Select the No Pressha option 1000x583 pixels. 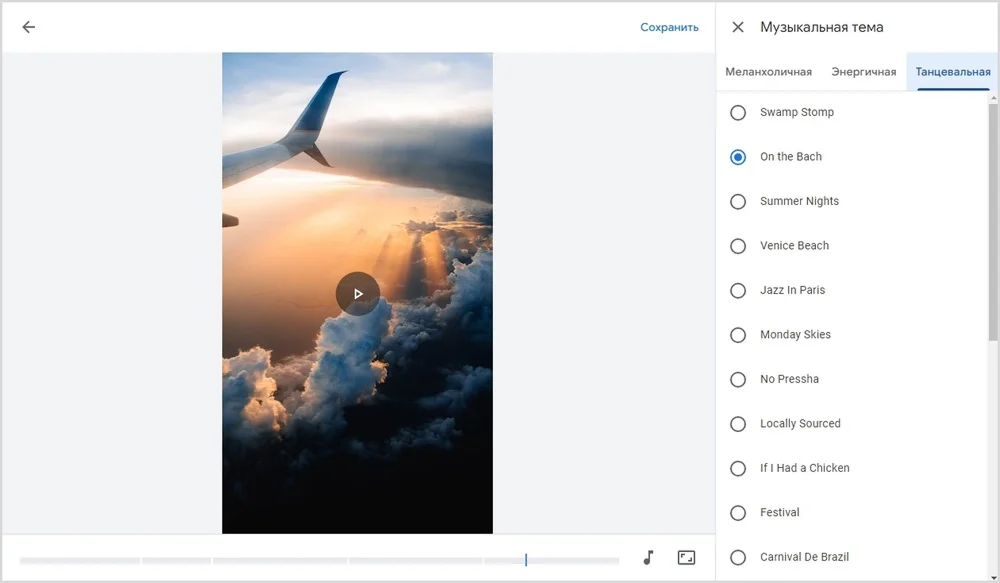738,380
